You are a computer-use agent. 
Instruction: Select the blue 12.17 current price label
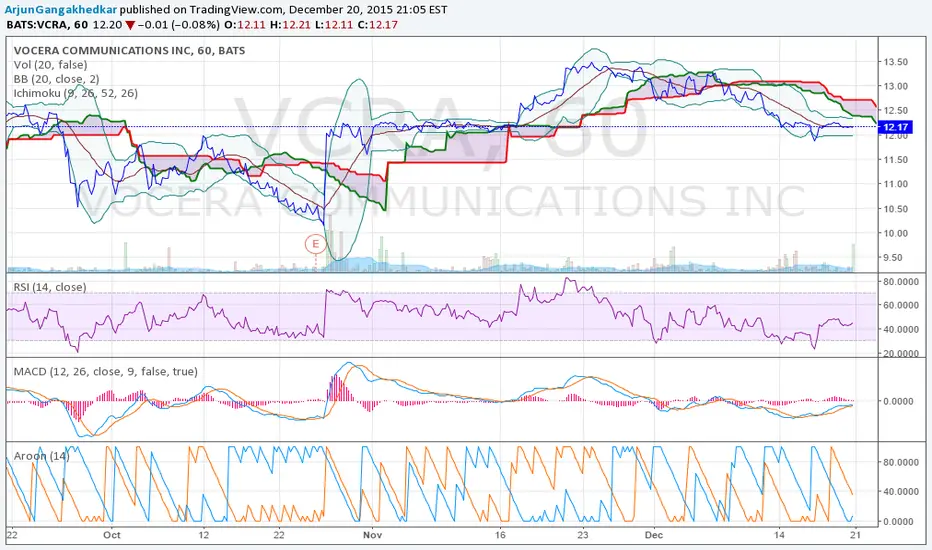896,127
